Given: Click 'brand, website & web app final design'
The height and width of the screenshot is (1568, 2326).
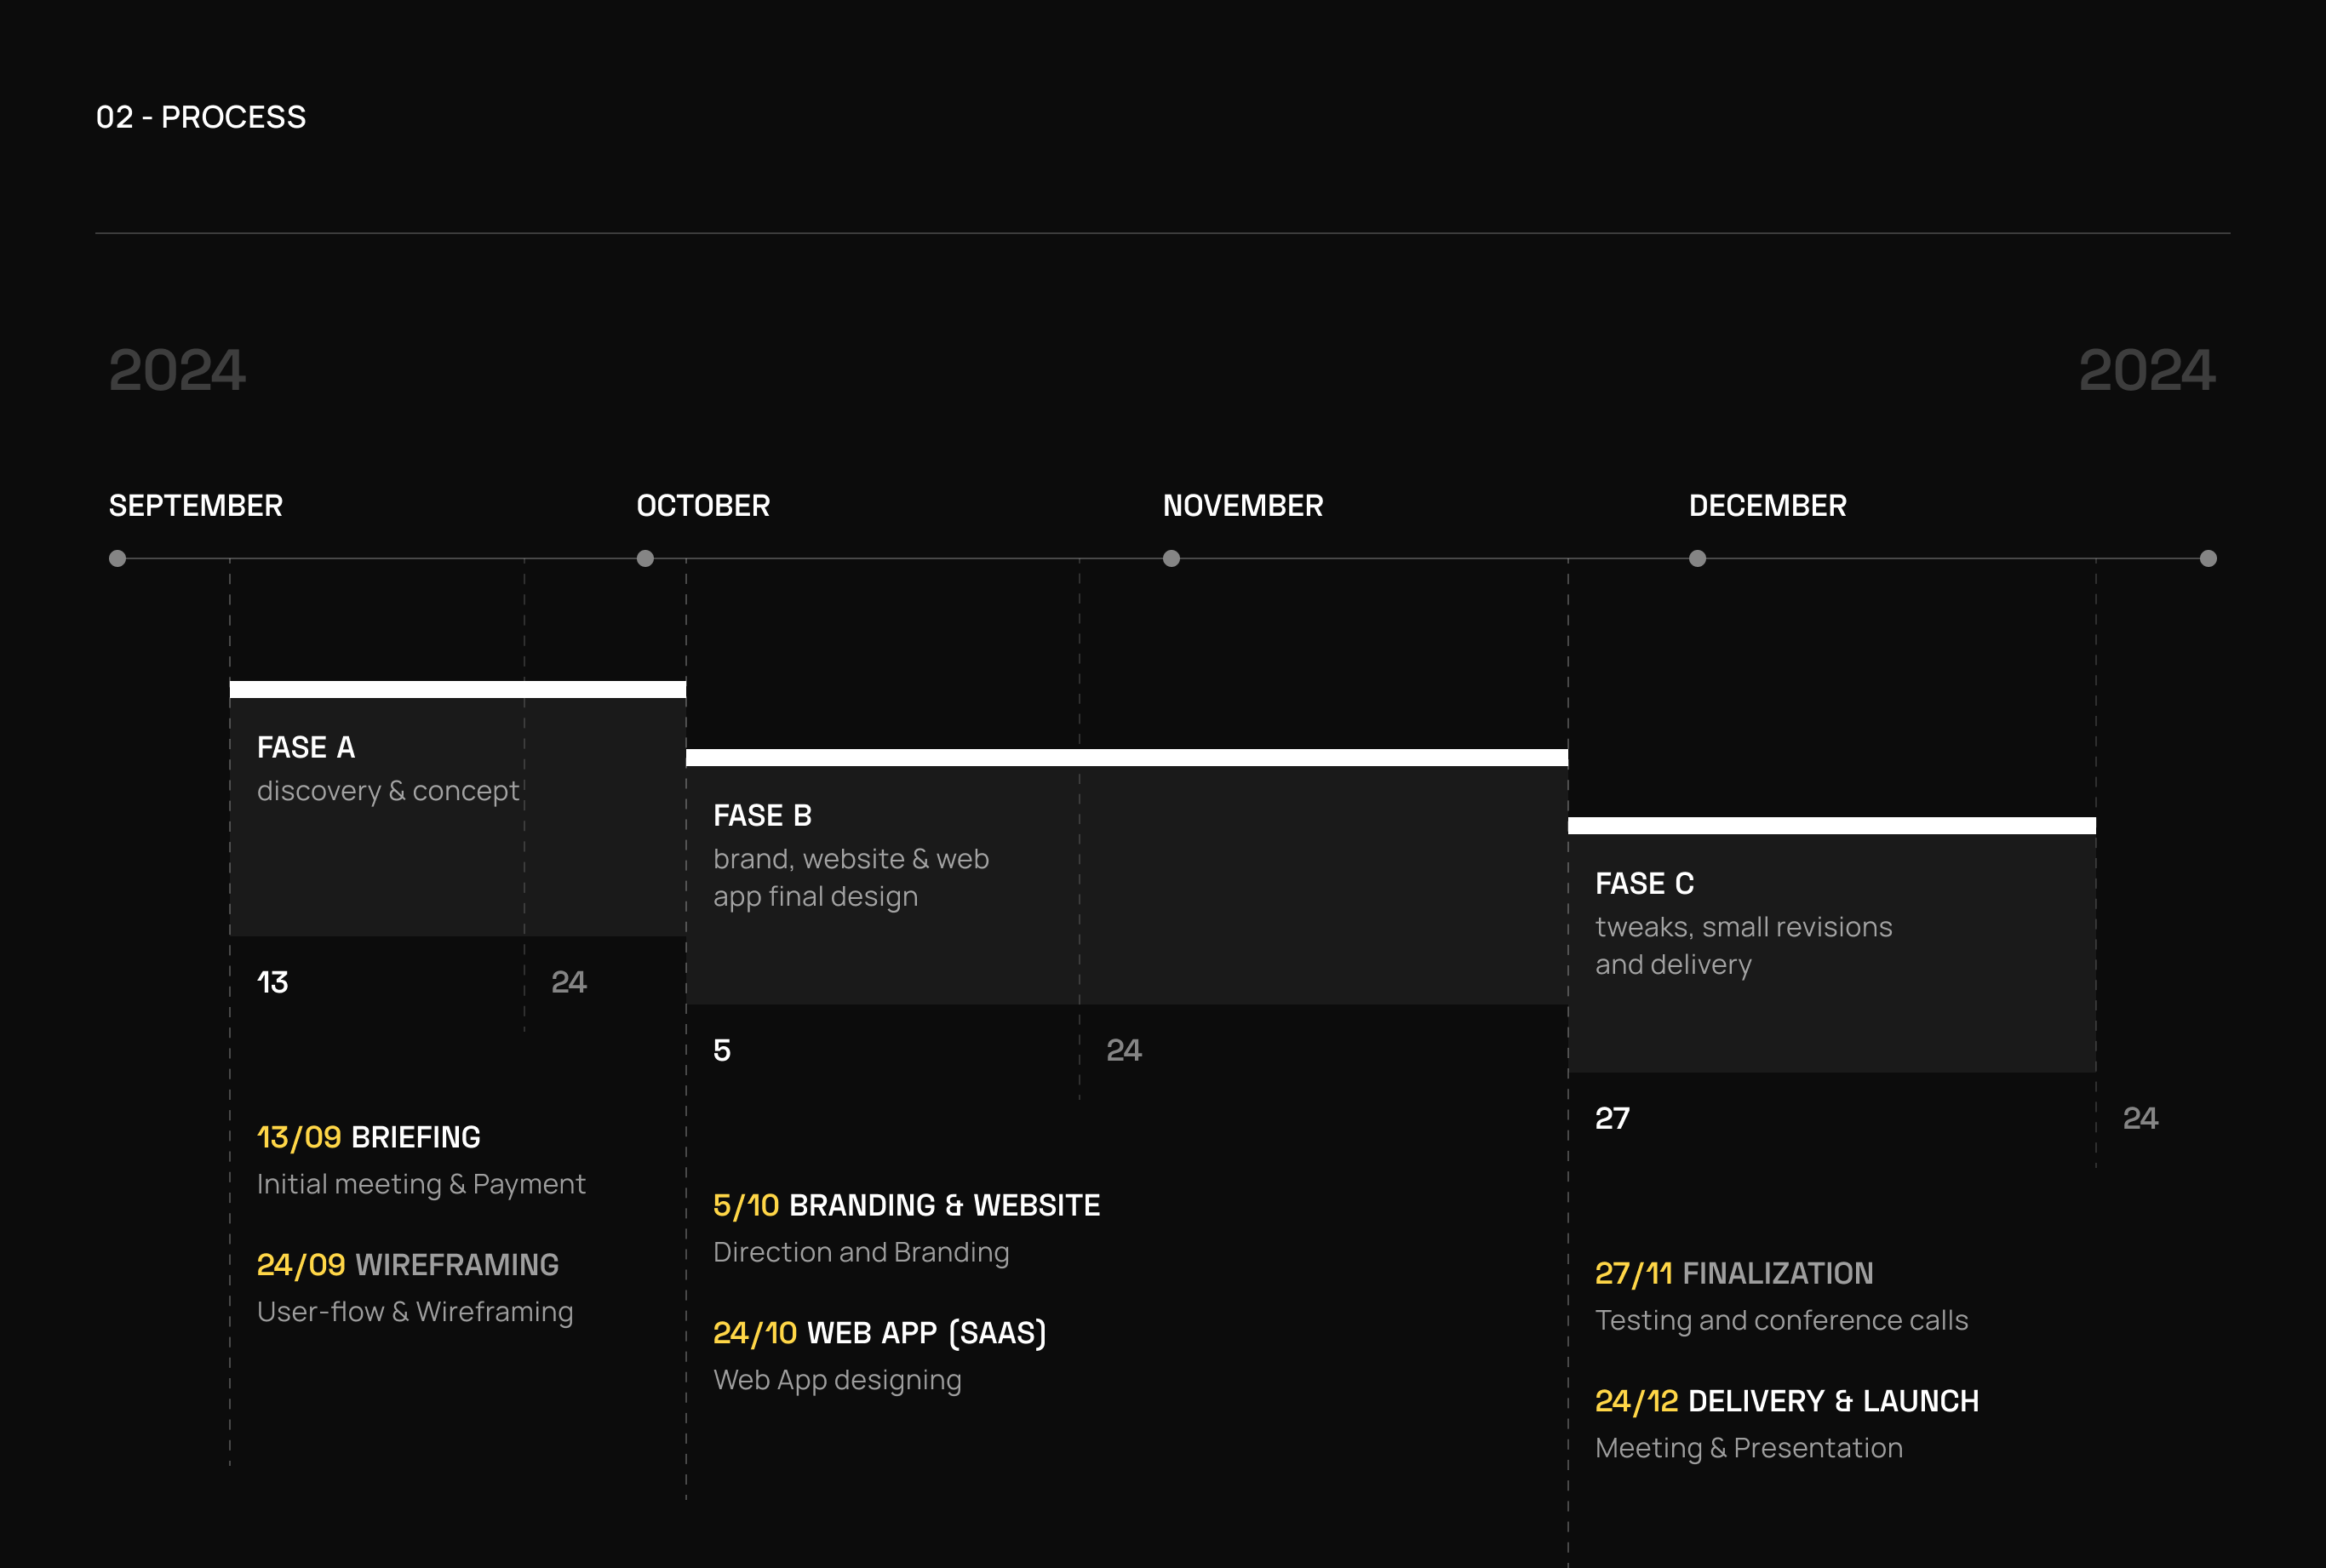Looking at the screenshot, I should (x=851, y=878).
